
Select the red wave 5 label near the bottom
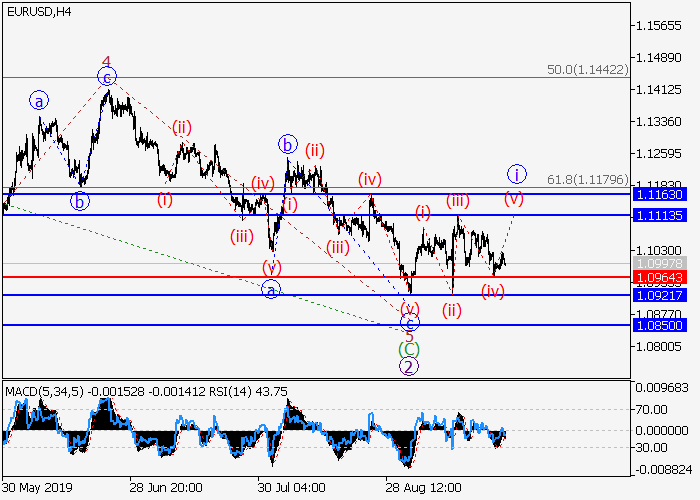[x=408, y=336]
